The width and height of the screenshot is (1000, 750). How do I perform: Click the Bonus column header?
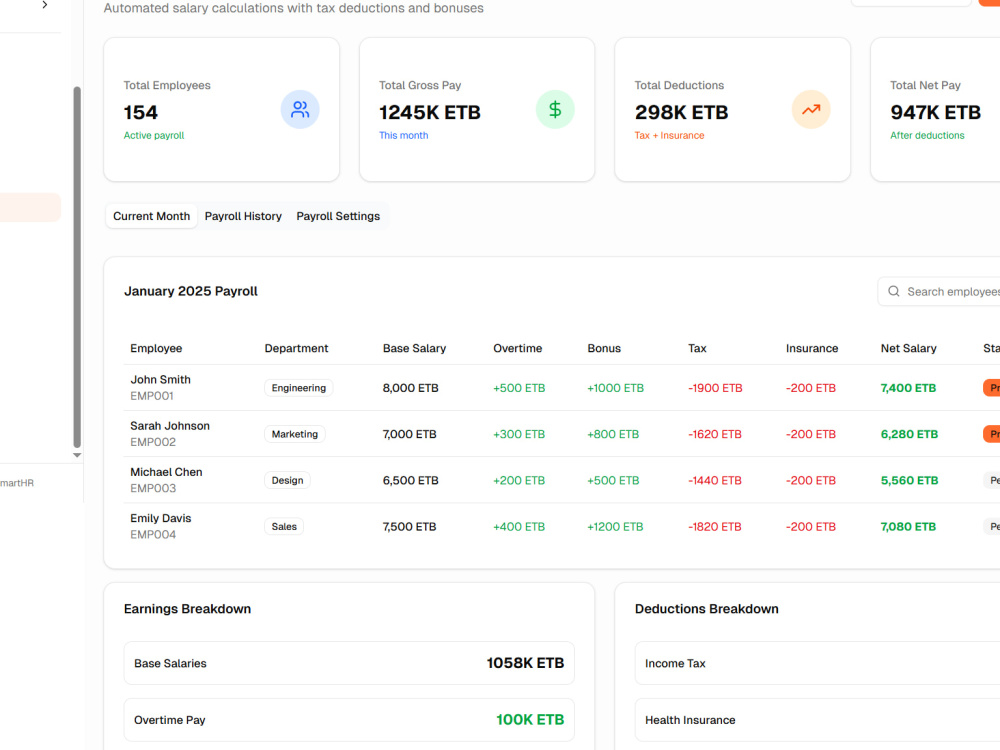(604, 348)
